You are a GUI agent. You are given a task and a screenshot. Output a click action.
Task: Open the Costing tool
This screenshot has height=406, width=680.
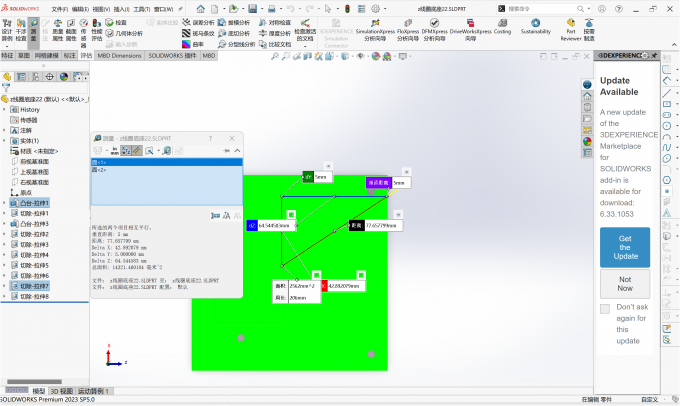coord(502,27)
